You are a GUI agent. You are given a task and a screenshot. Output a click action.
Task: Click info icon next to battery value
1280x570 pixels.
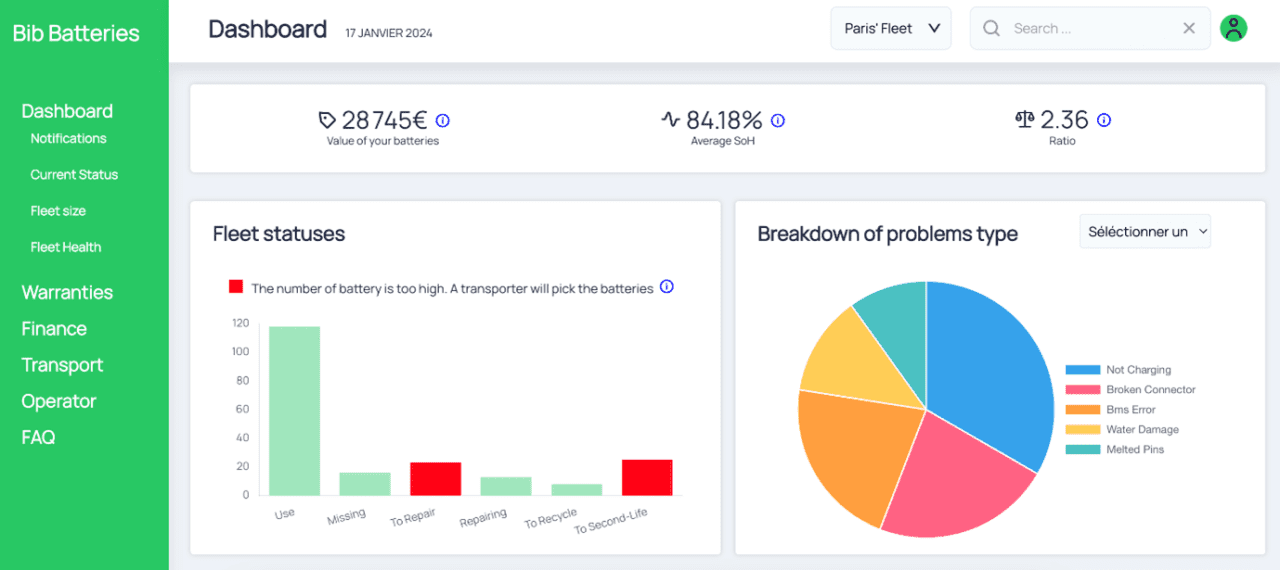click(x=443, y=121)
